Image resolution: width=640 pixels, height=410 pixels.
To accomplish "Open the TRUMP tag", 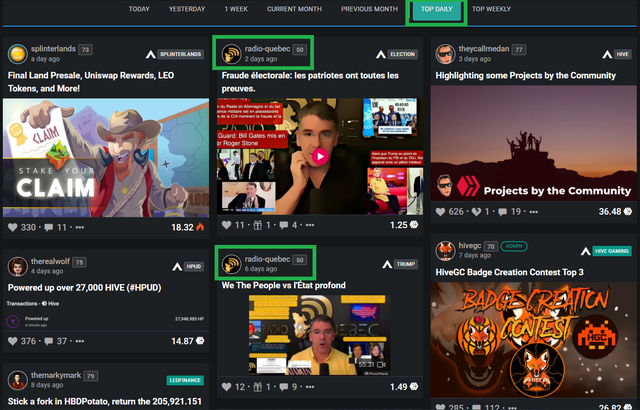I will [x=406, y=264].
